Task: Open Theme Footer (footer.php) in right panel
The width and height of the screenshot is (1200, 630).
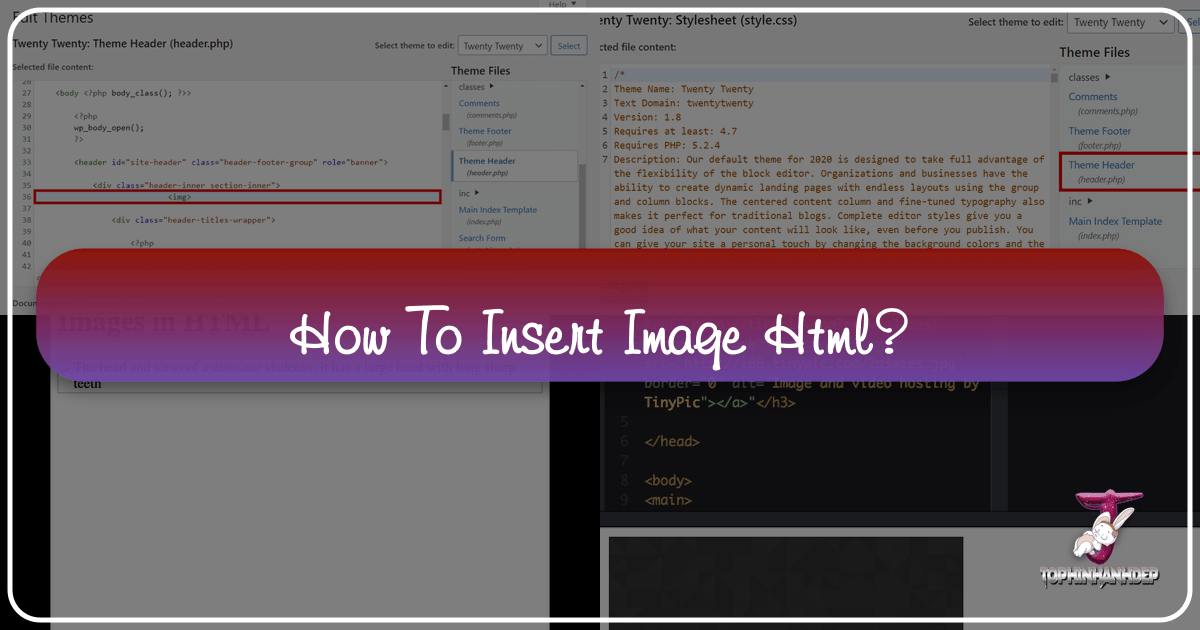Action: [x=1099, y=131]
